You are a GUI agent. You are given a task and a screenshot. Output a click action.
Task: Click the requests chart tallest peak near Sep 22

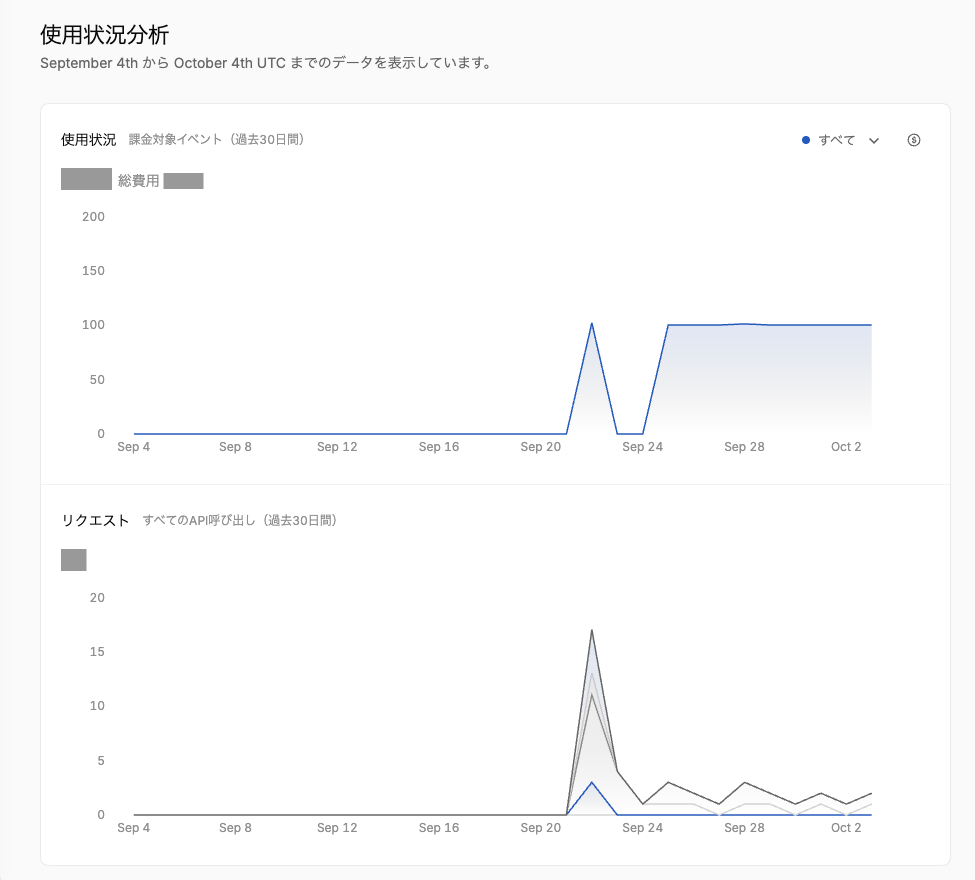coord(591,631)
